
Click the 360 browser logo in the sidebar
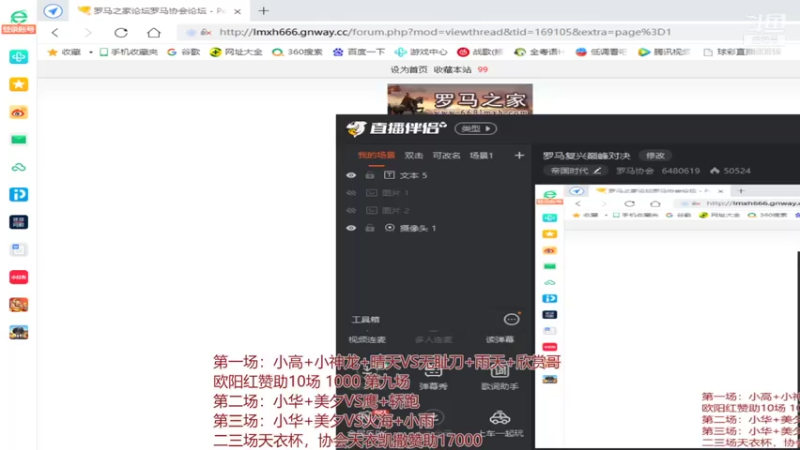(18, 17)
